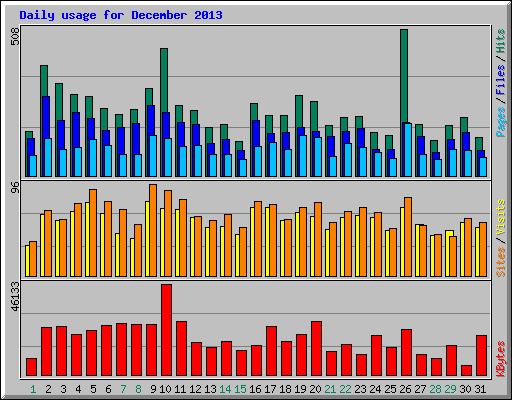Image resolution: width=512 pixels, height=400 pixels.
Task: Click day label '21' on the x-axis
Action: click(x=330, y=389)
